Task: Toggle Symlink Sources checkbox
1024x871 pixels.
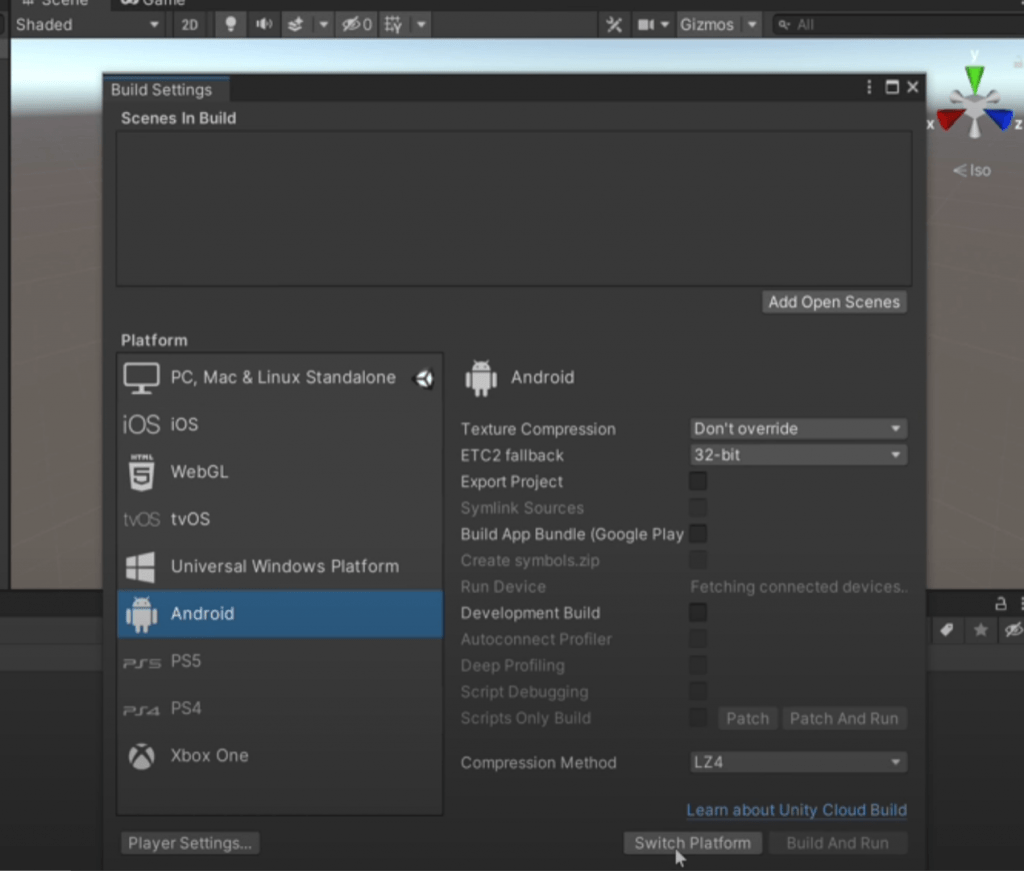Action: pyautogui.click(x=698, y=507)
